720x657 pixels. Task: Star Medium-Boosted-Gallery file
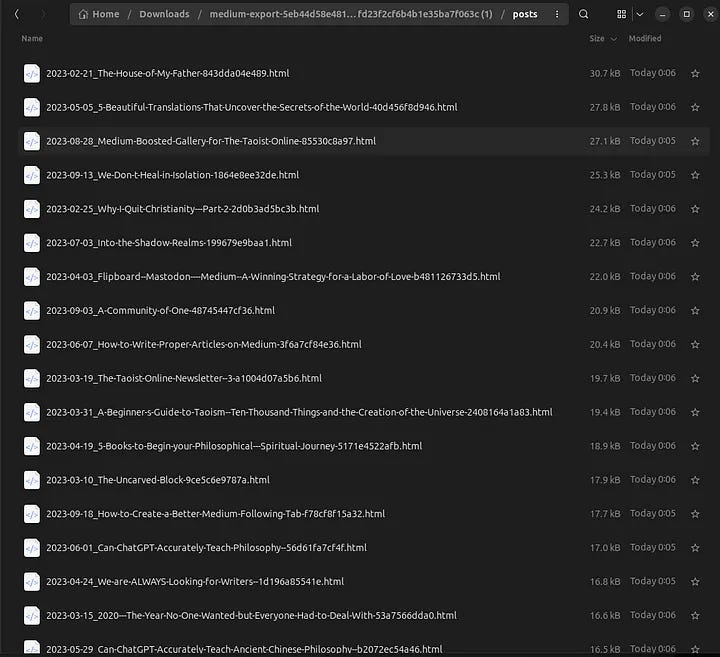pos(695,141)
